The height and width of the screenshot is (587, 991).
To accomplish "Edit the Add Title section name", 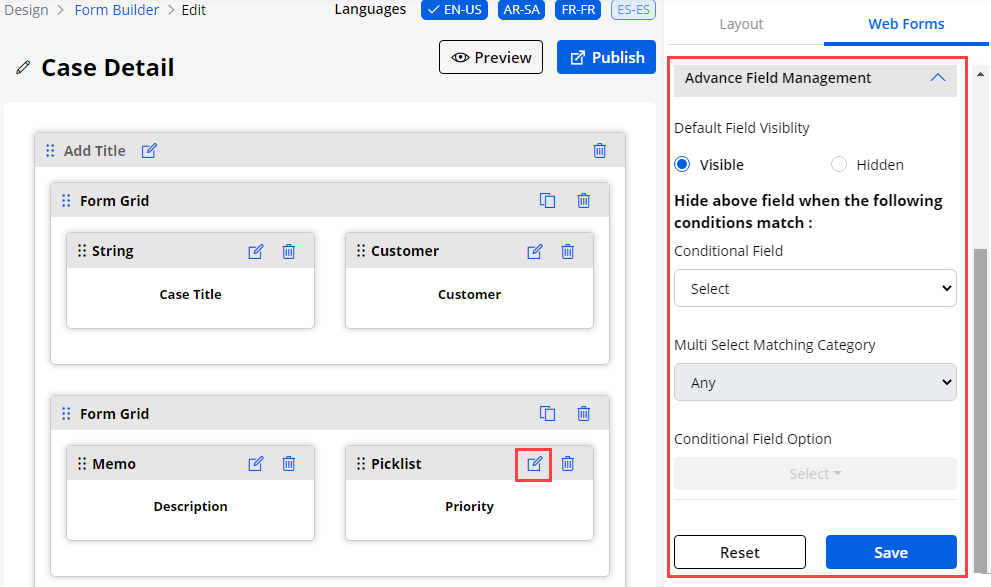I will (x=149, y=151).
